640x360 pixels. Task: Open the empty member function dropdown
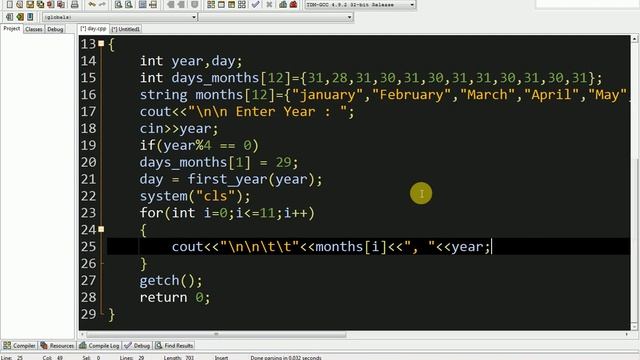[276, 17]
